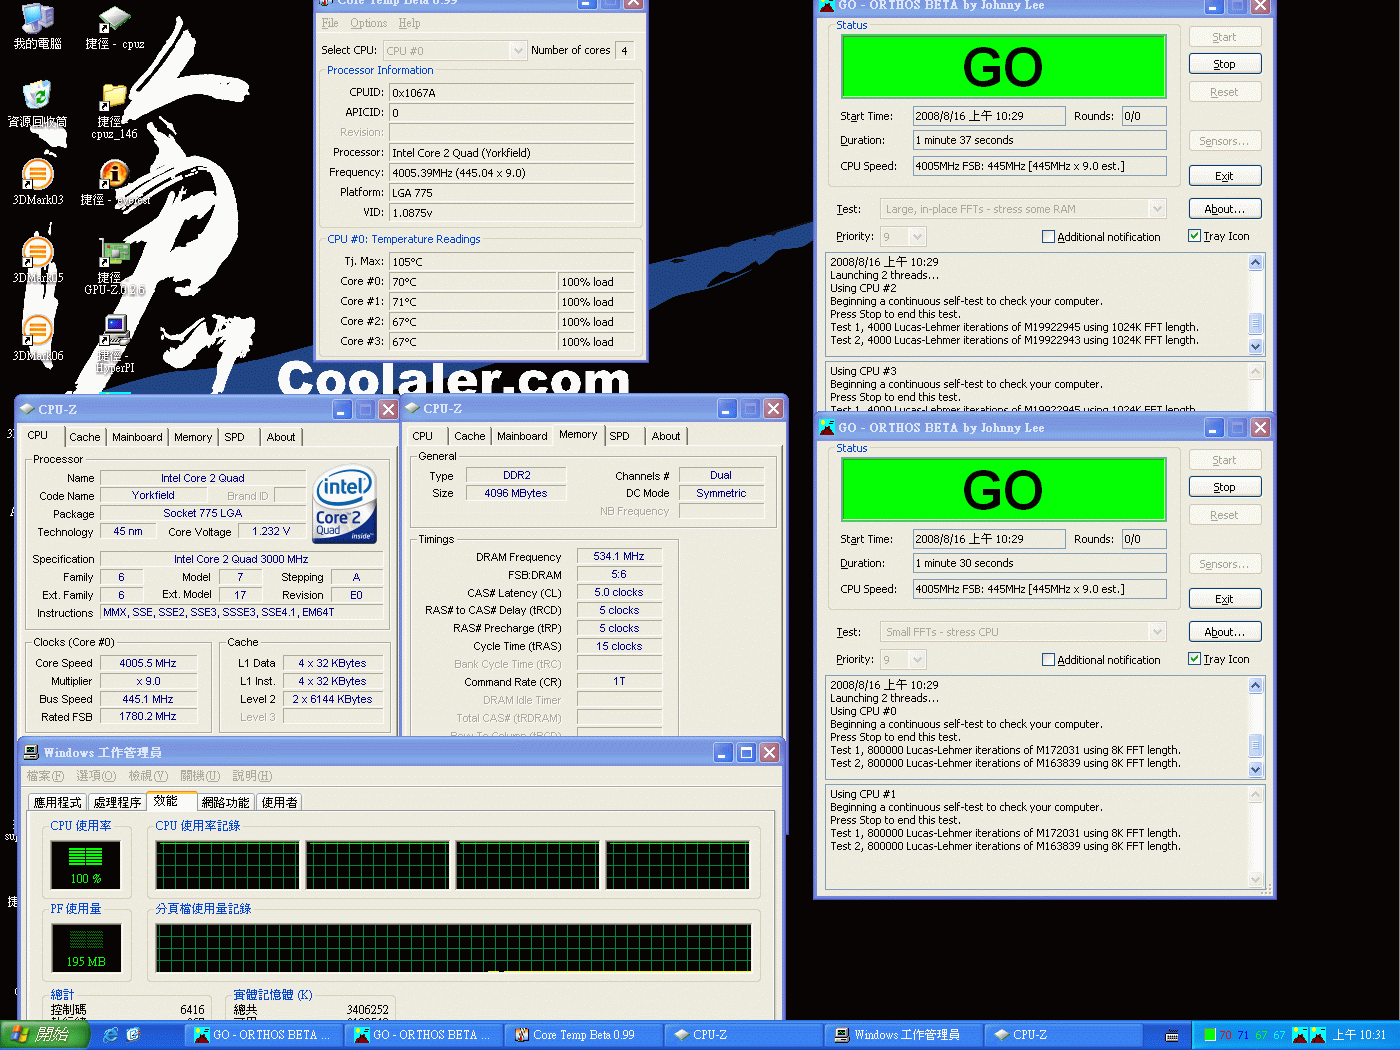Launch the GPU-Z.0.2.6 desktop shortcut
This screenshot has width=1400, height=1050.
pos(115,266)
